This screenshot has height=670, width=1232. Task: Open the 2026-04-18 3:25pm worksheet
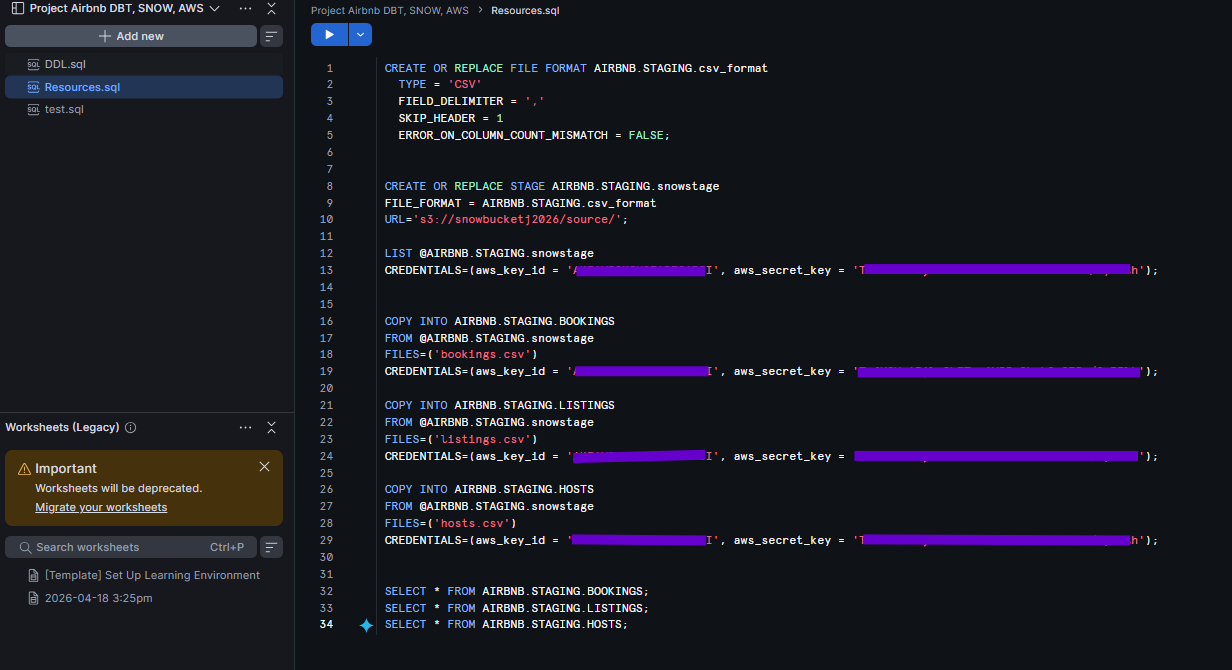[x=98, y=598]
